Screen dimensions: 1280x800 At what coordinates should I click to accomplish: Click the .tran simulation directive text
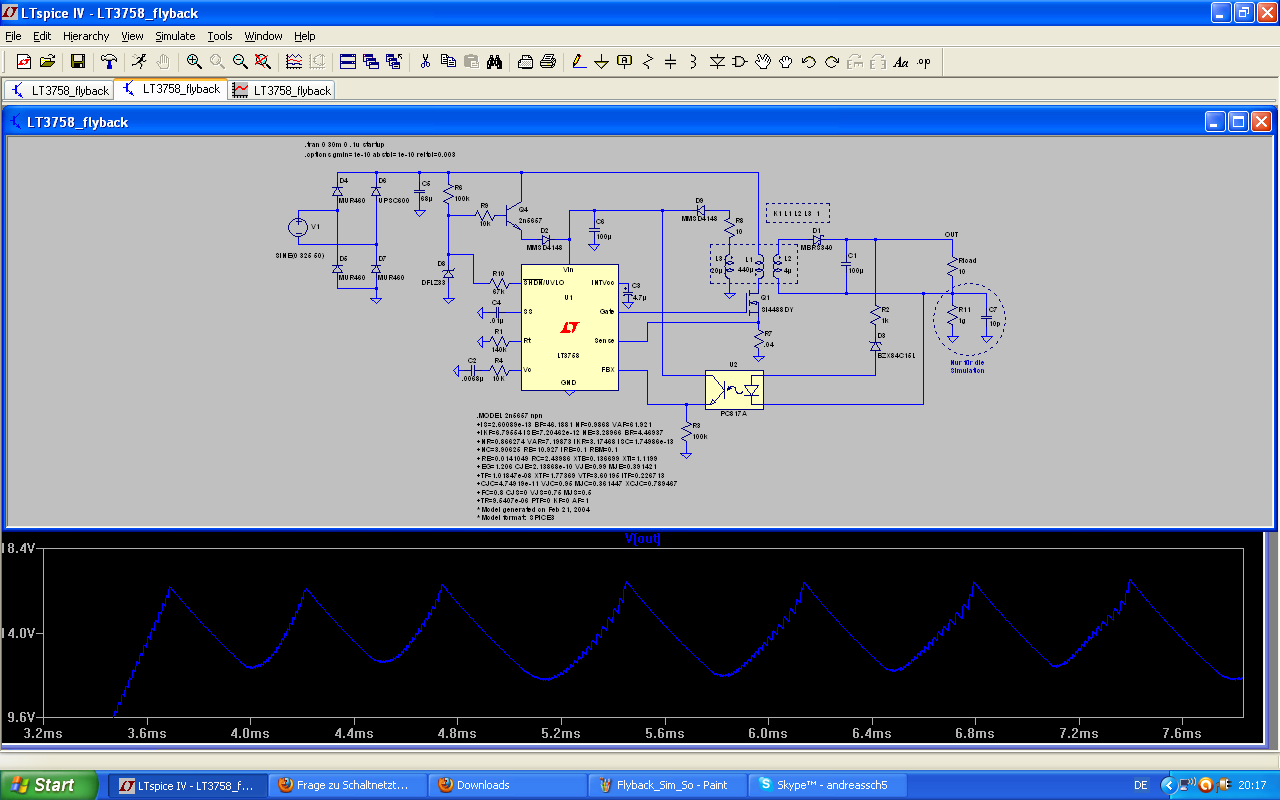pyautogui.click(x=345, y=144)
